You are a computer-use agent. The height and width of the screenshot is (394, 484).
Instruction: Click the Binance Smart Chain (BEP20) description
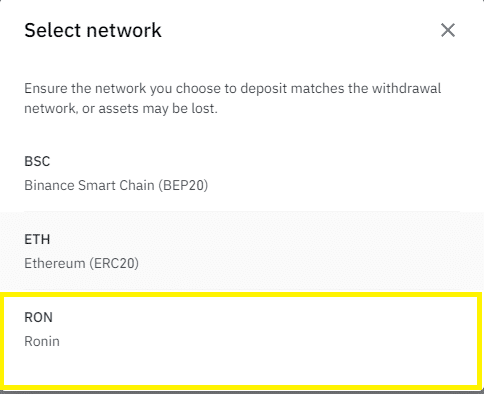tap(116, 185)
